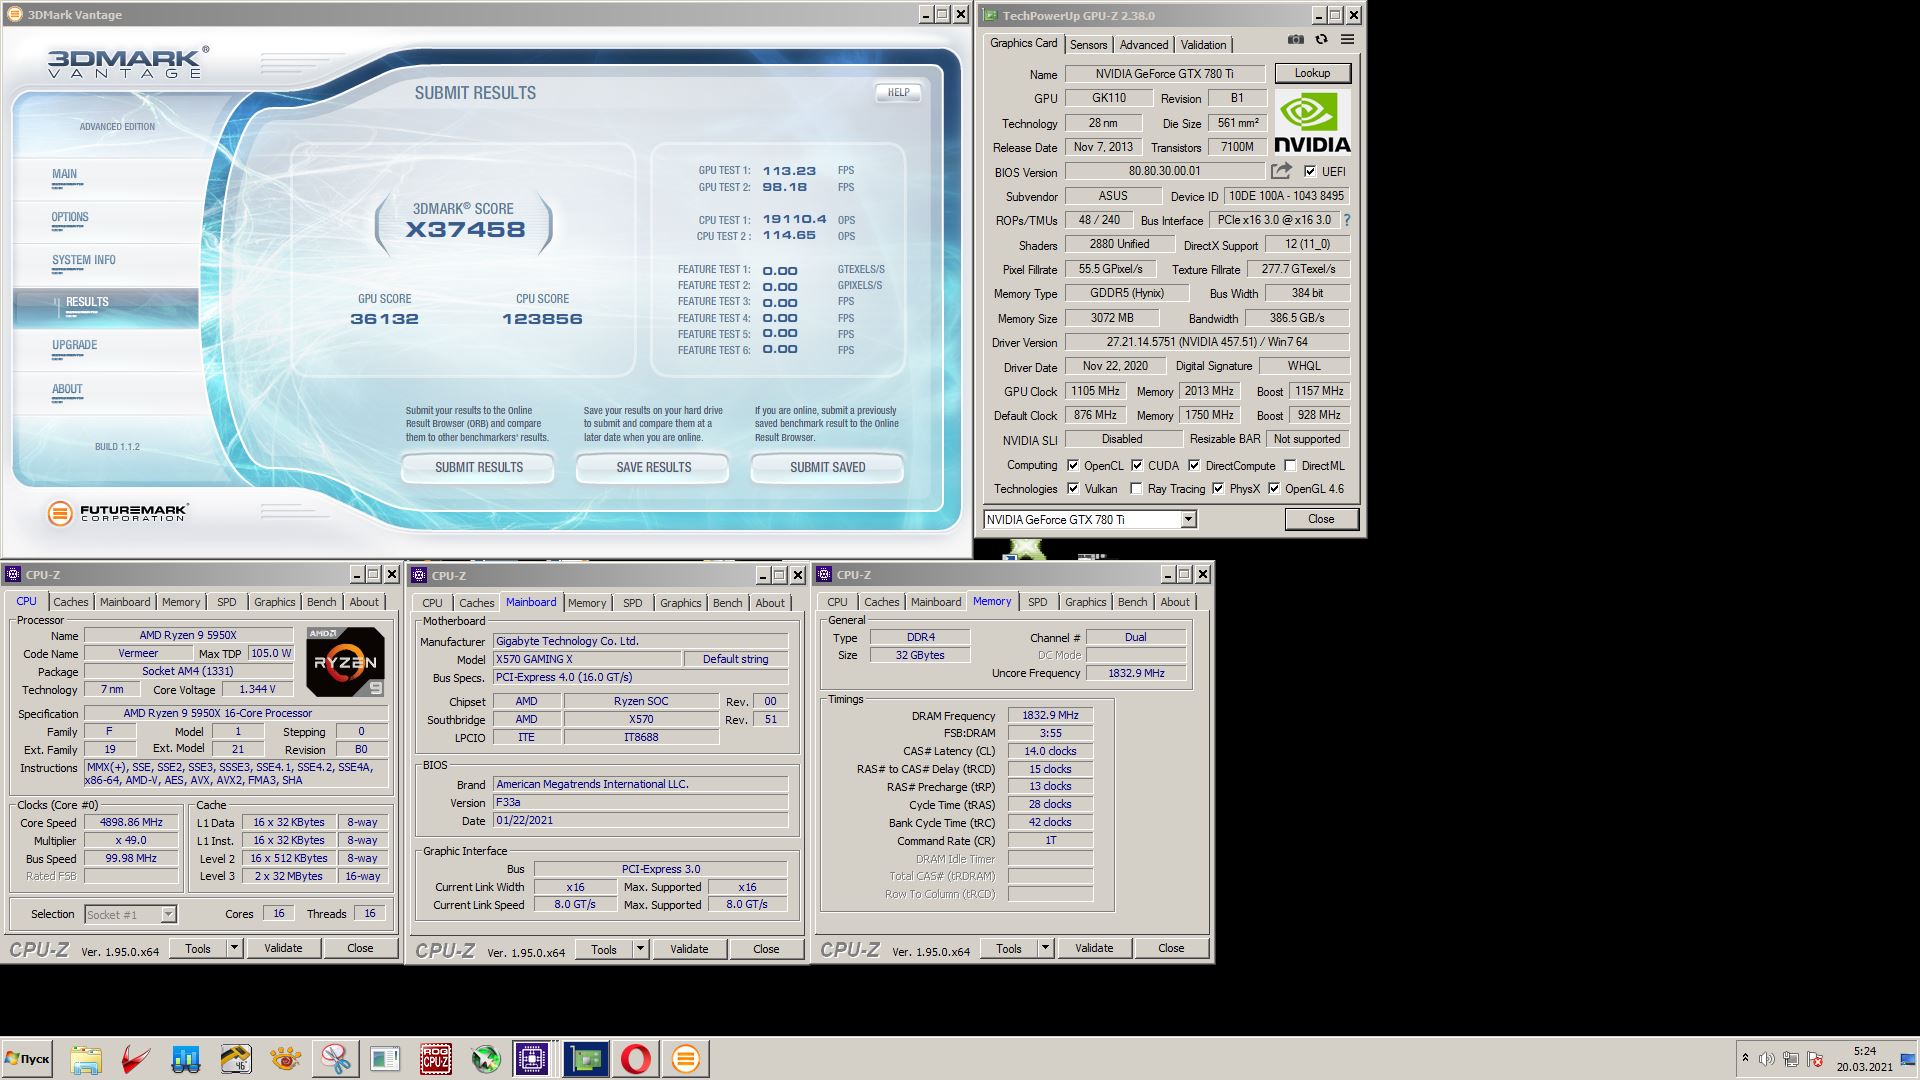The width and height of the screenshot is (1920, 1080).
Task: Click the BIOS Version field 80.80.30.00.01
Action: 1164,171
